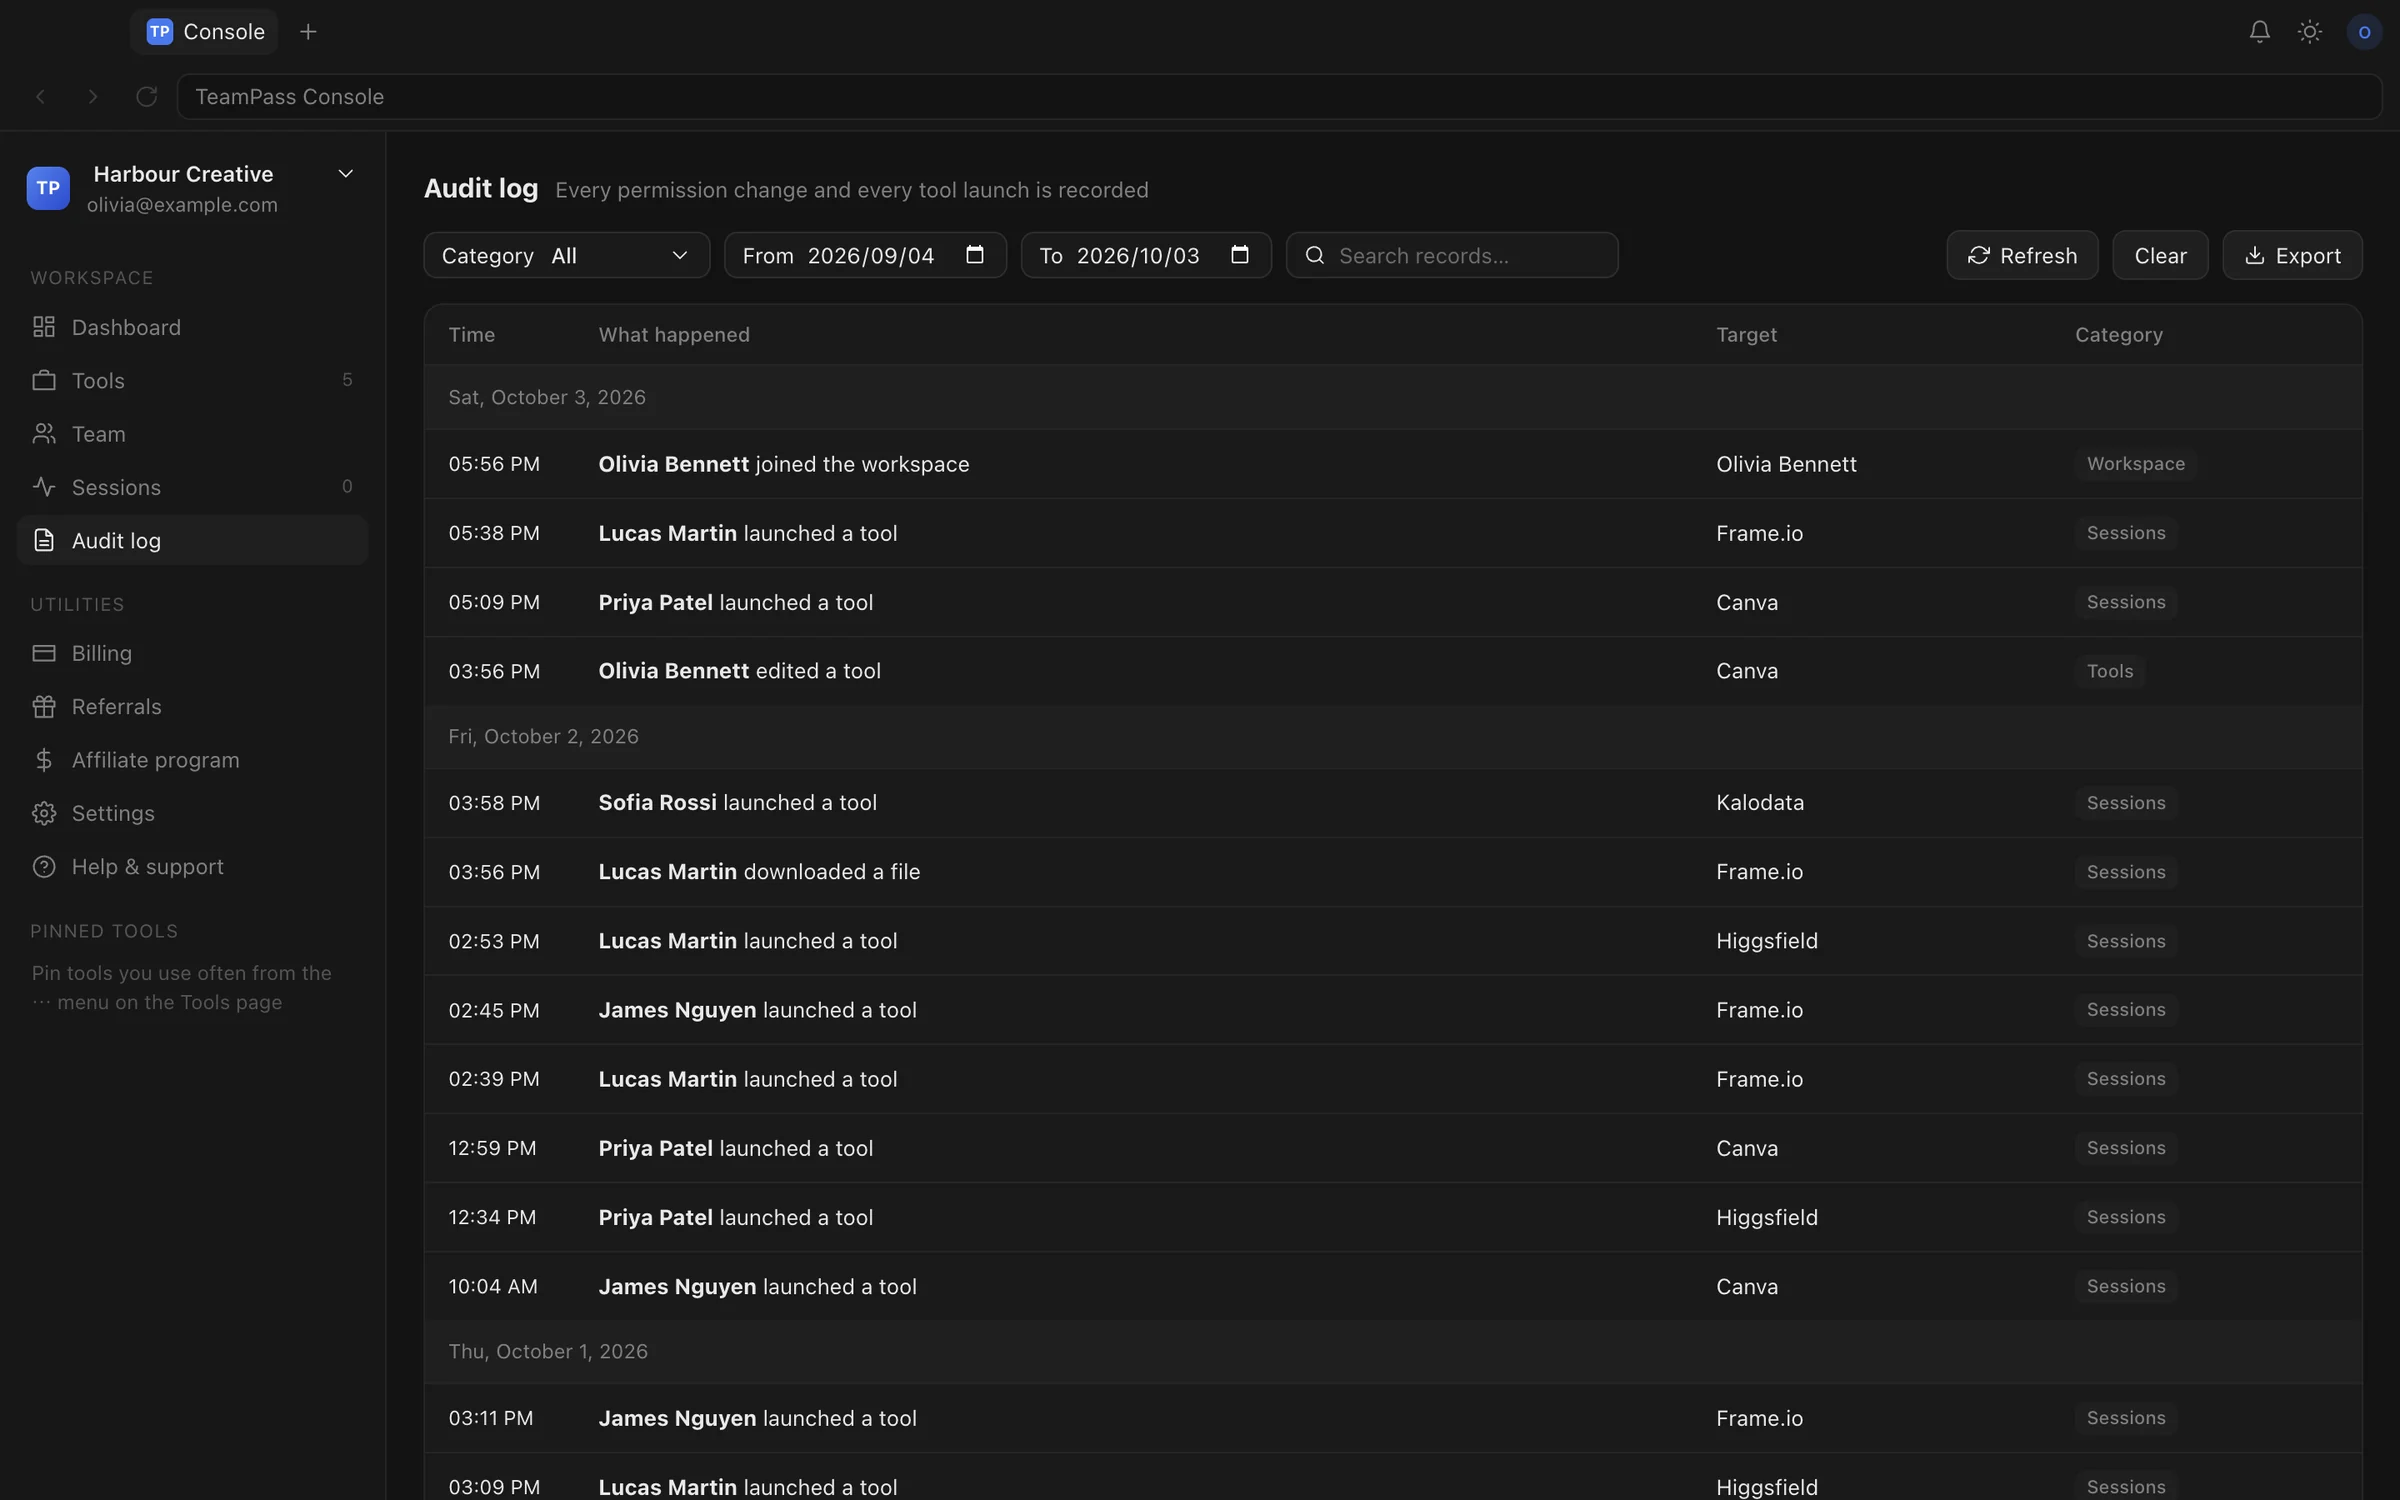Click the Tools category tag on Canva row
This screenshot has height=1500, width=2400.
(2109, 671)
